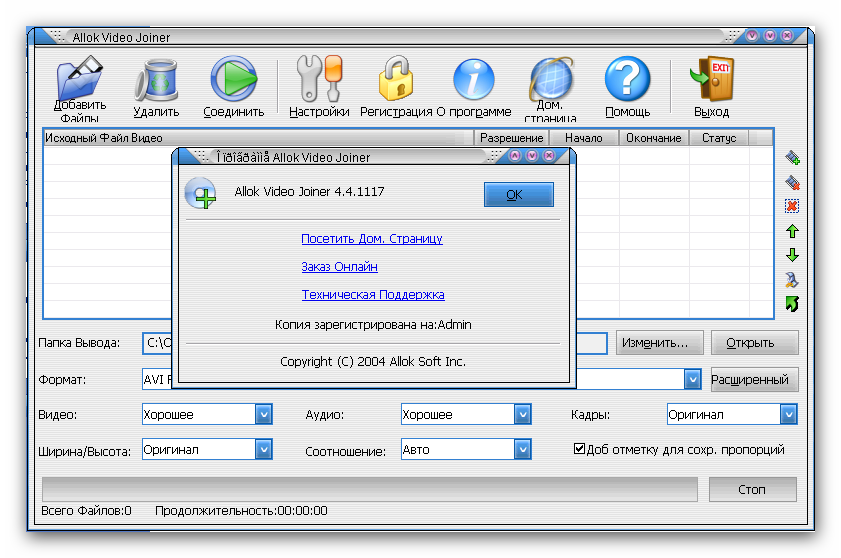
Task: Click the Добавить Файлы toolbar icon
Action: (79, 79)
